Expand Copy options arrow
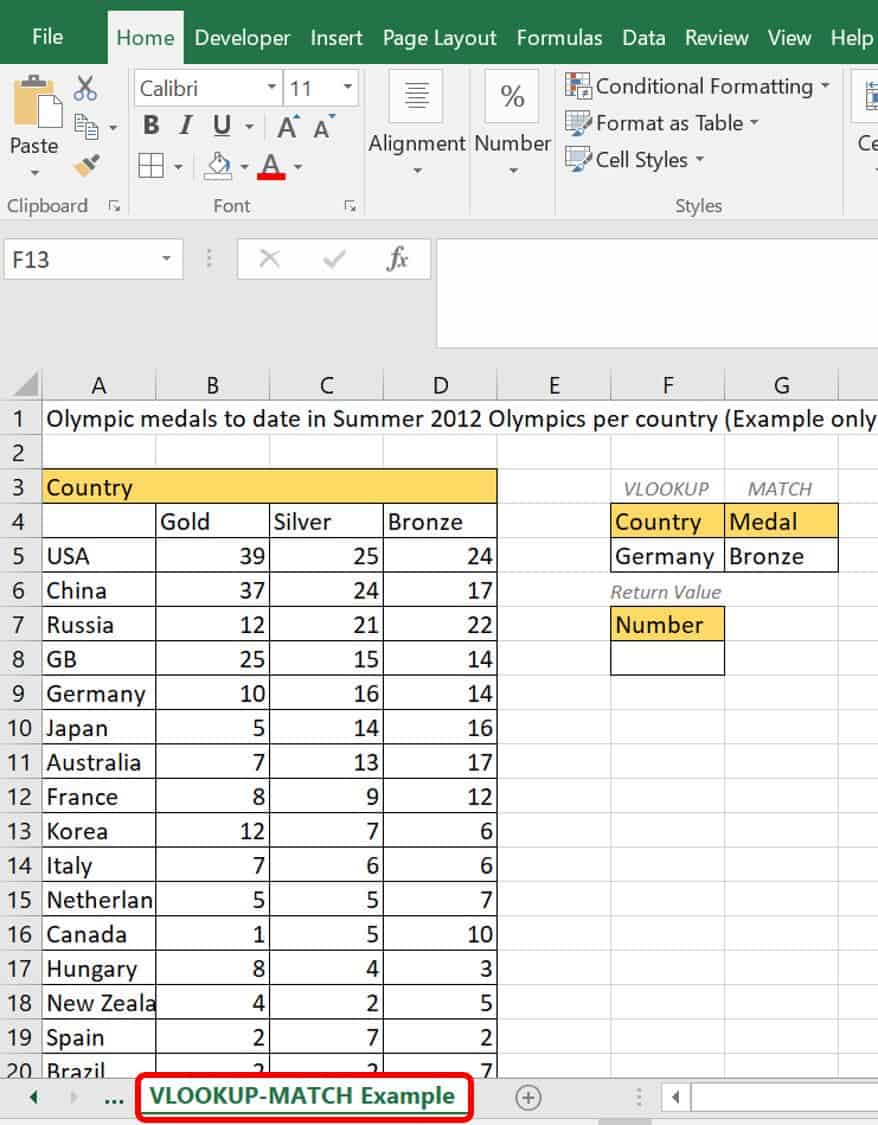The width and height of the screenshot is (878, 1125). click(x=113, y=128)
